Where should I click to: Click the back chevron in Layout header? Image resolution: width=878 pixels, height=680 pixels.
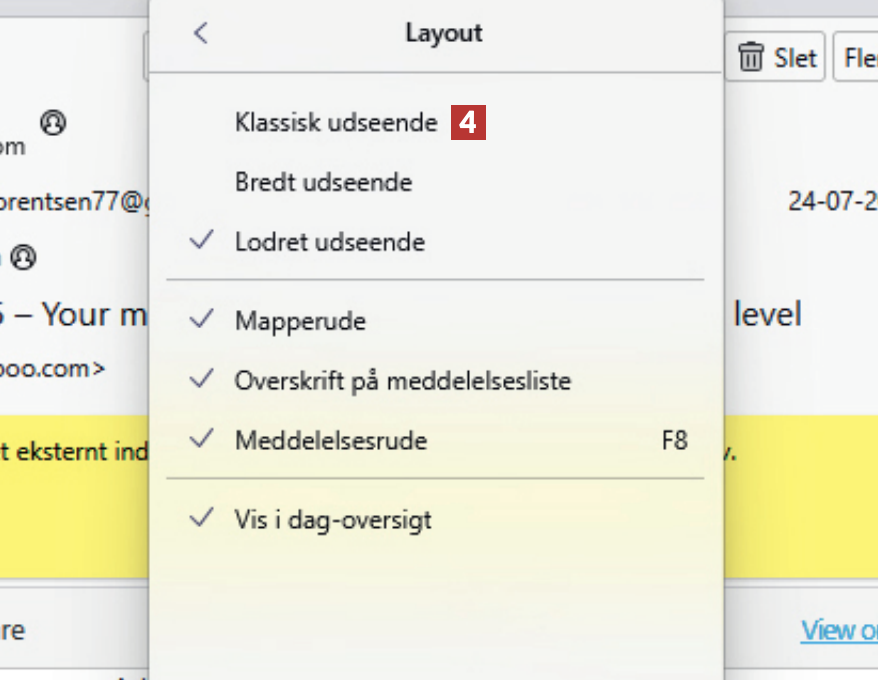pos(201,33)
